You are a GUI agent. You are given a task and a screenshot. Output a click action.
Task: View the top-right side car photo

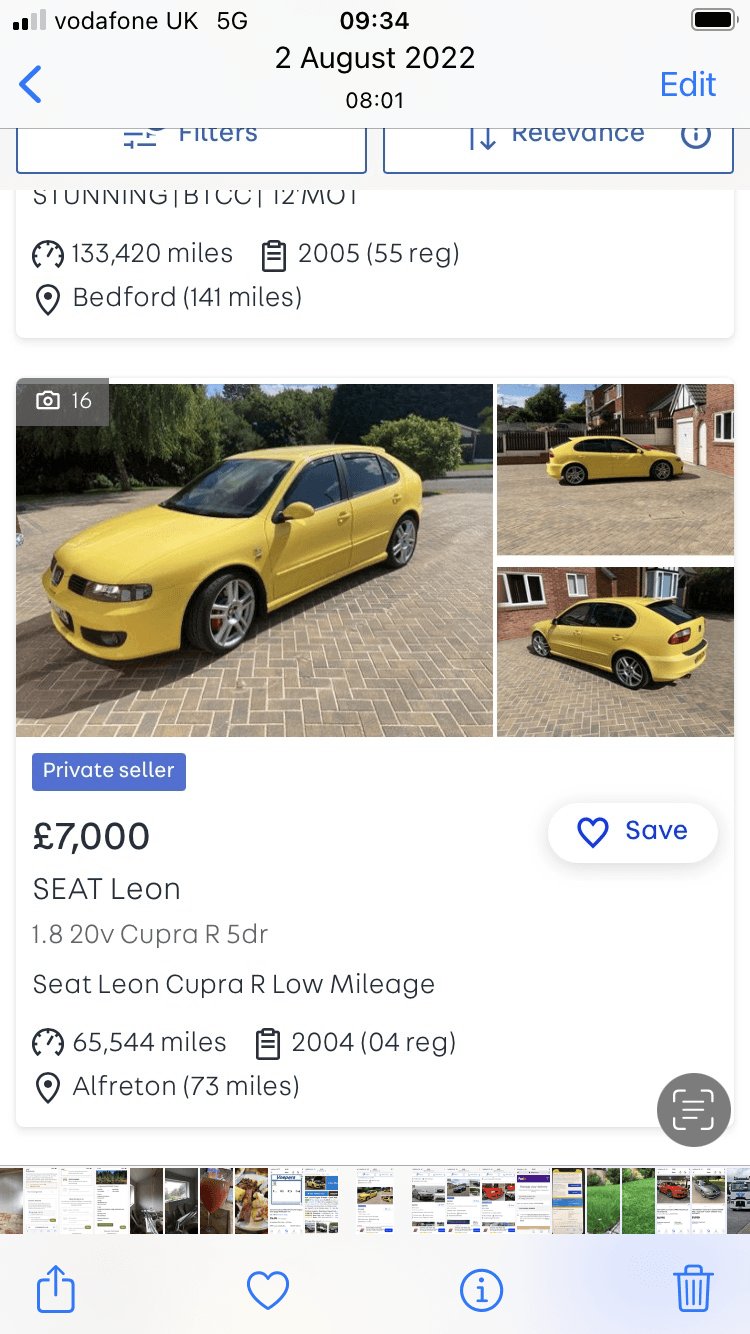click(x=615, y=468)
